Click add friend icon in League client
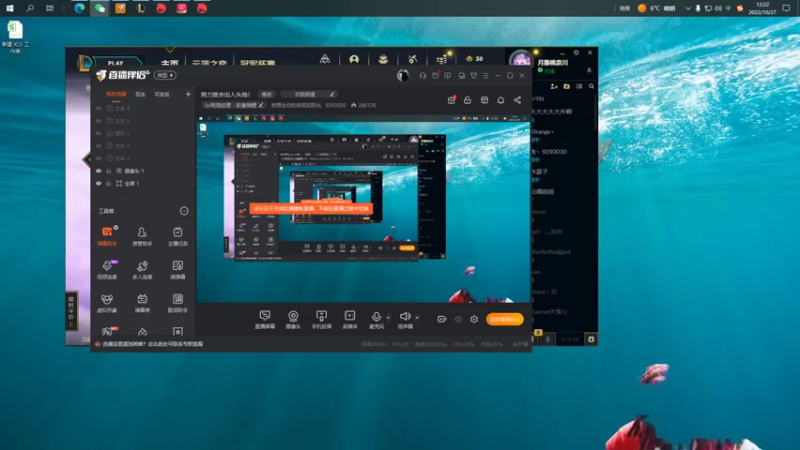This screenshot has height=450, width=800. click(554, 86)
